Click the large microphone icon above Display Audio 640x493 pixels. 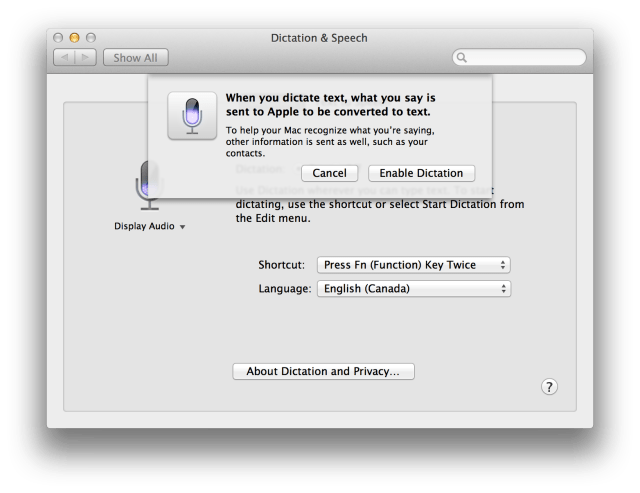tap(149, 186)
